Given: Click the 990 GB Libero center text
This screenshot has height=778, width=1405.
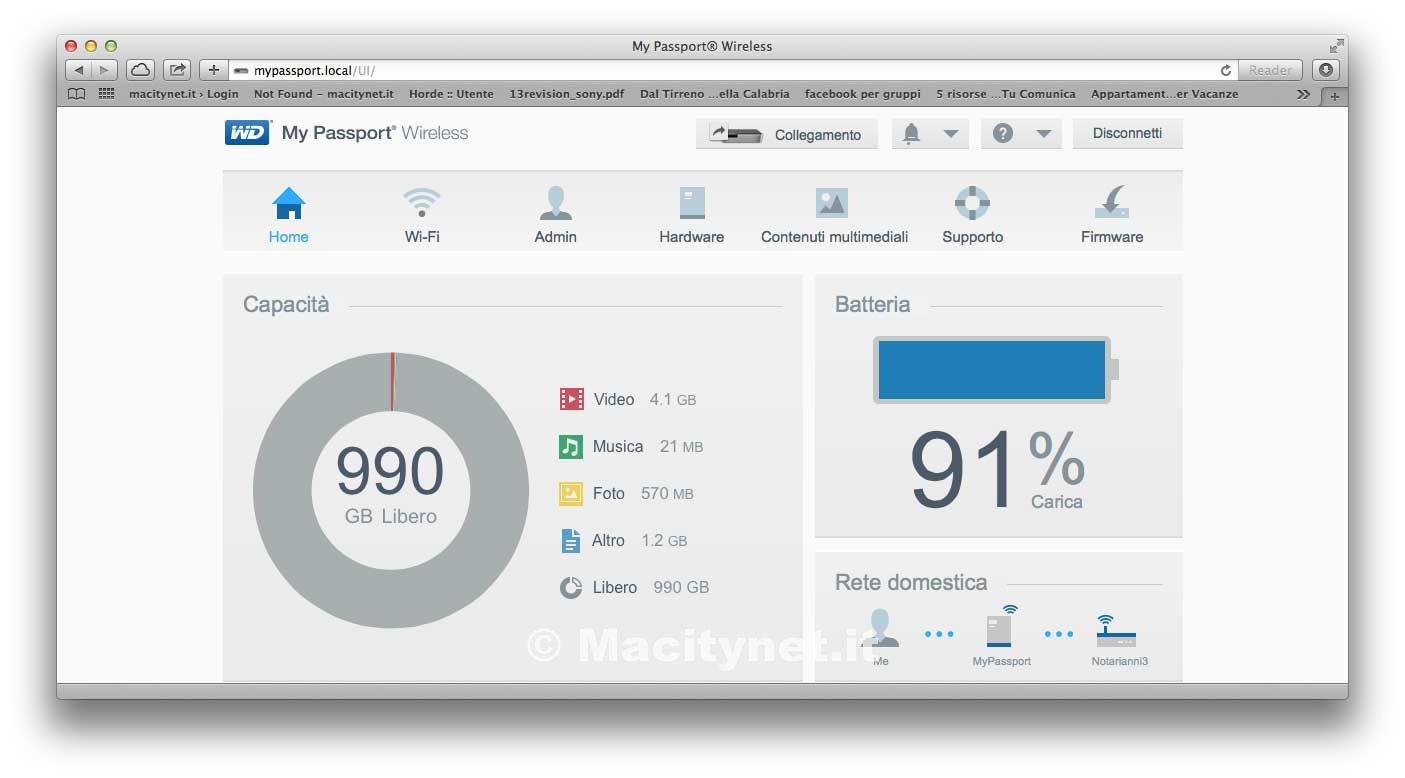Looking at the screenshot, I should [390, 485].
